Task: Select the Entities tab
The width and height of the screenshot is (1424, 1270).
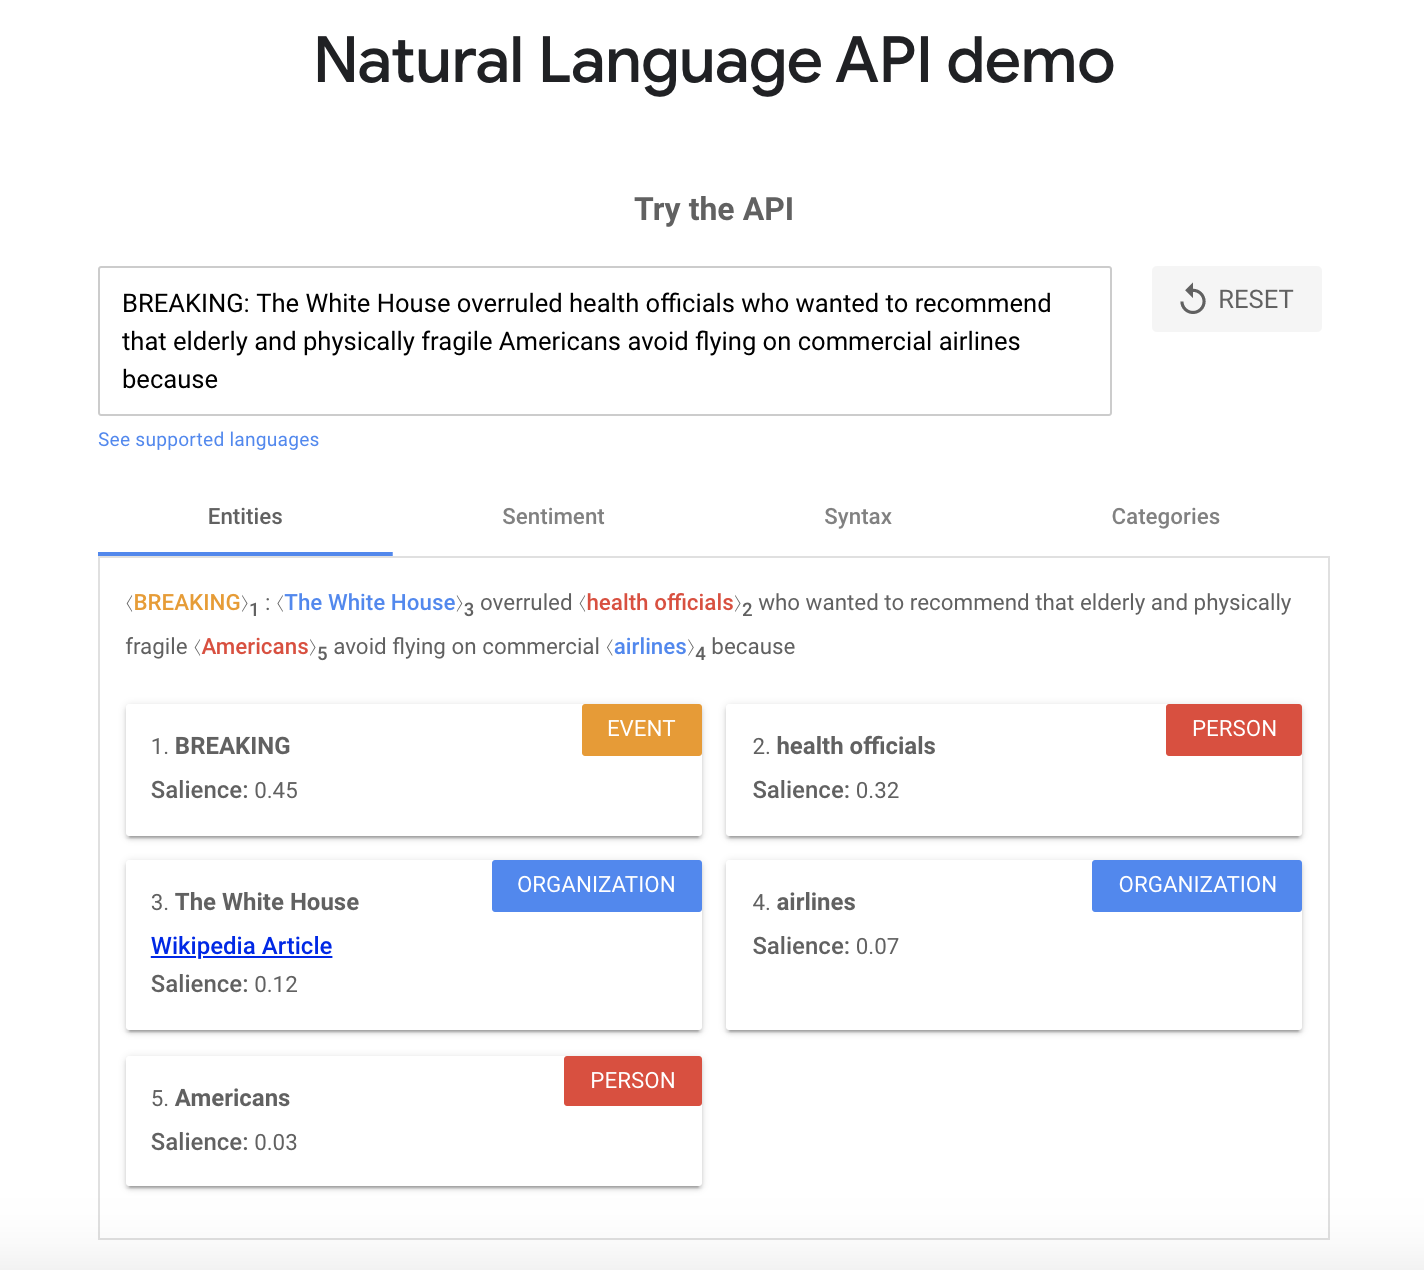Action: [245, 517]
